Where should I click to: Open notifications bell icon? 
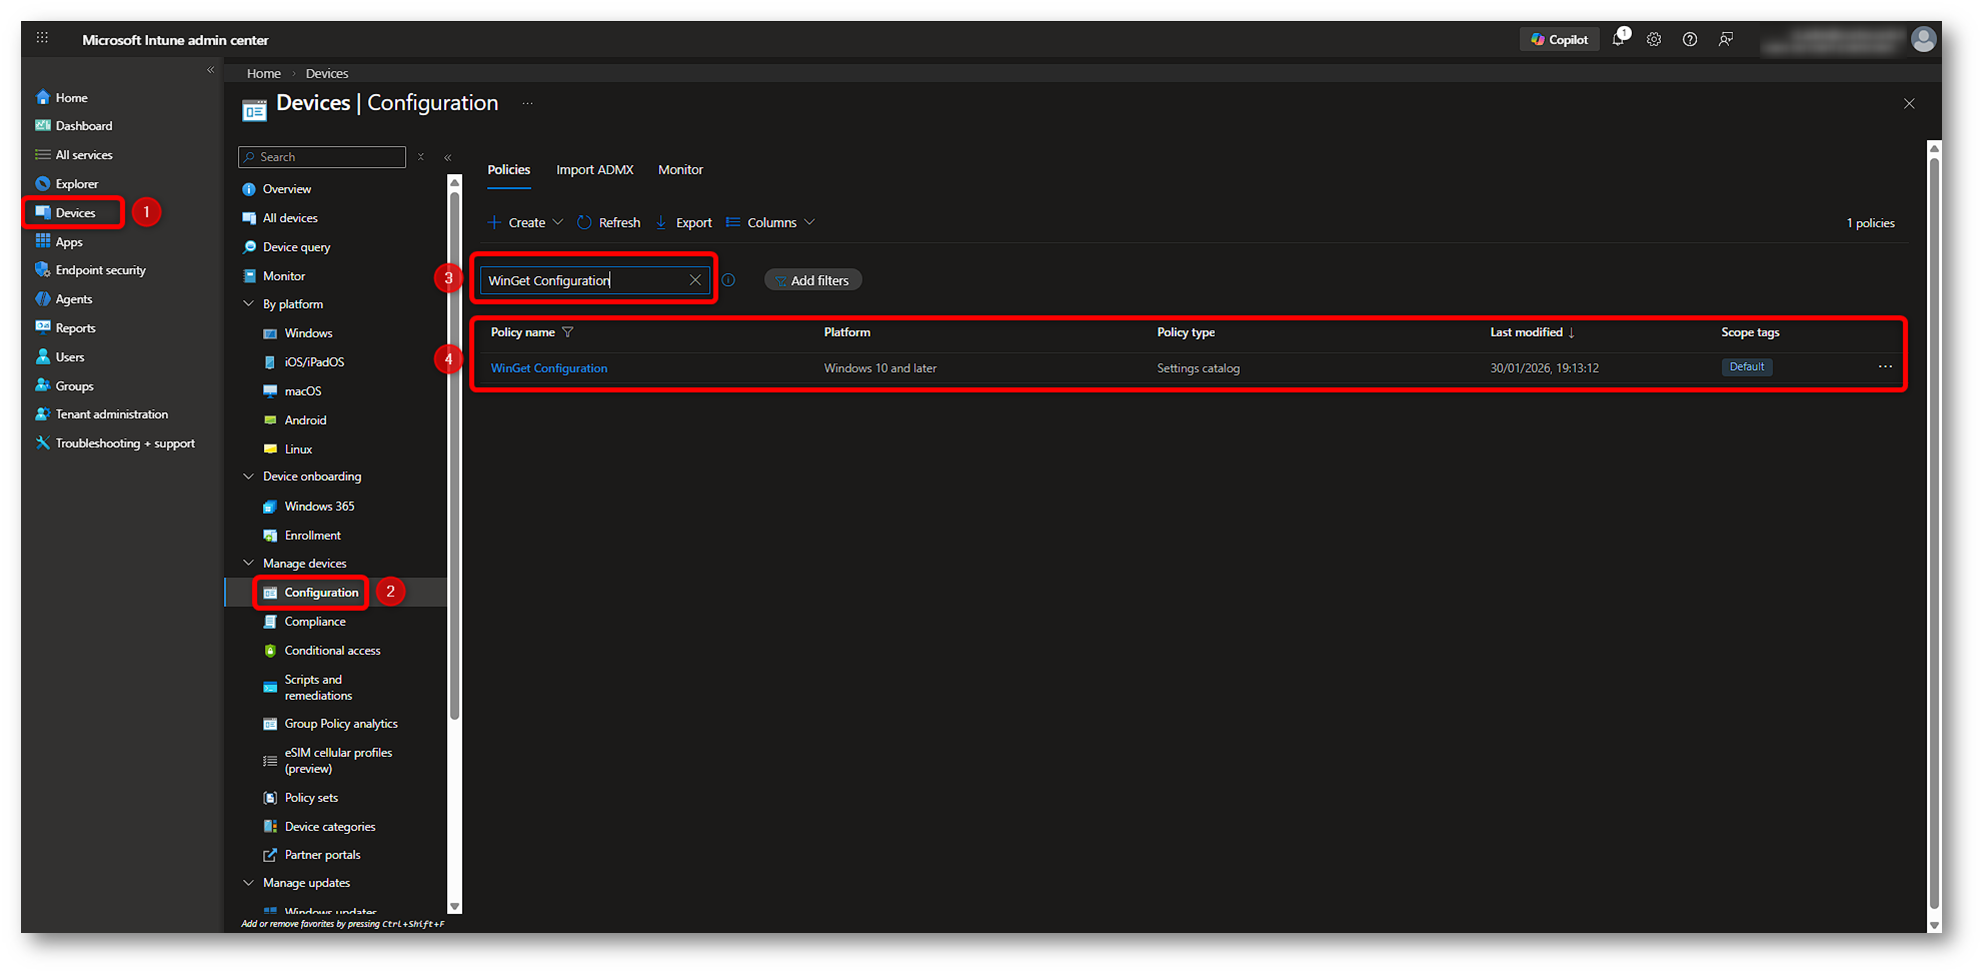1618,40
